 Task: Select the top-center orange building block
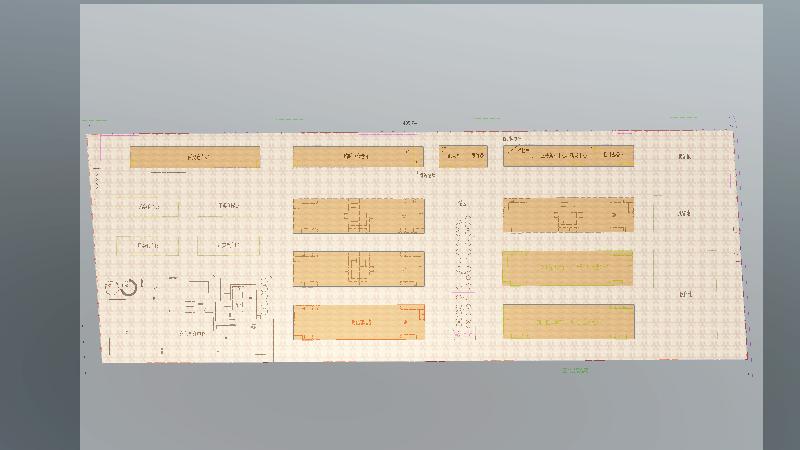pos(357,156)
